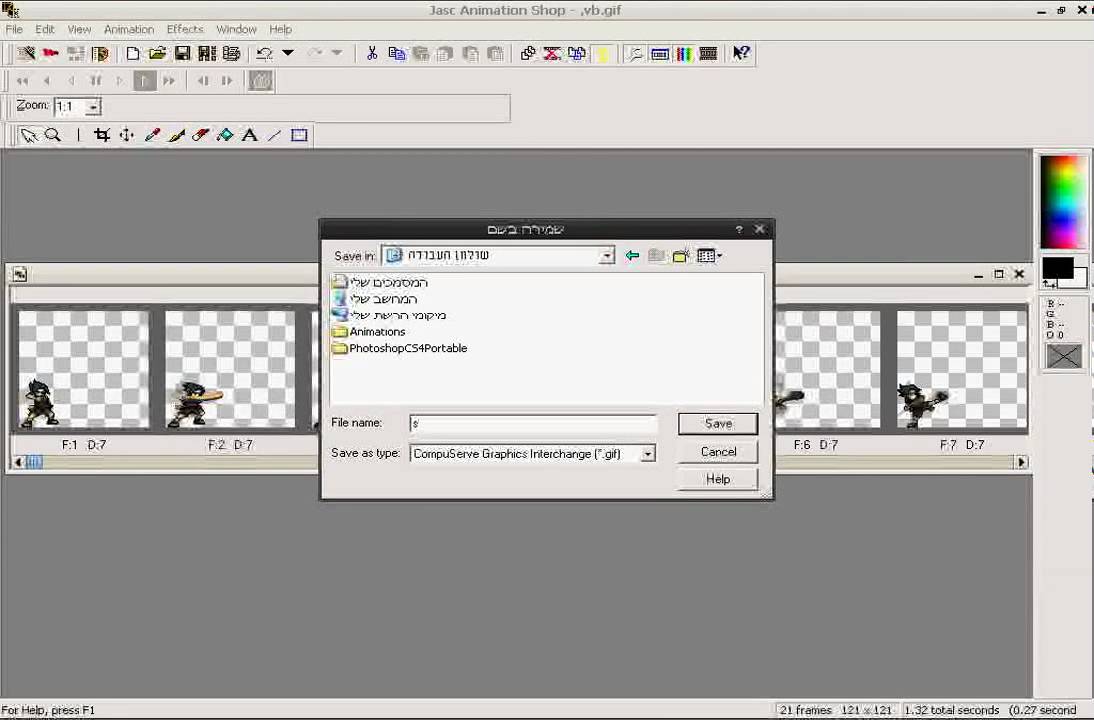Click the New animation blank page icon
This screenshot has width=1094, height=720.
click(x=133, y=54)
